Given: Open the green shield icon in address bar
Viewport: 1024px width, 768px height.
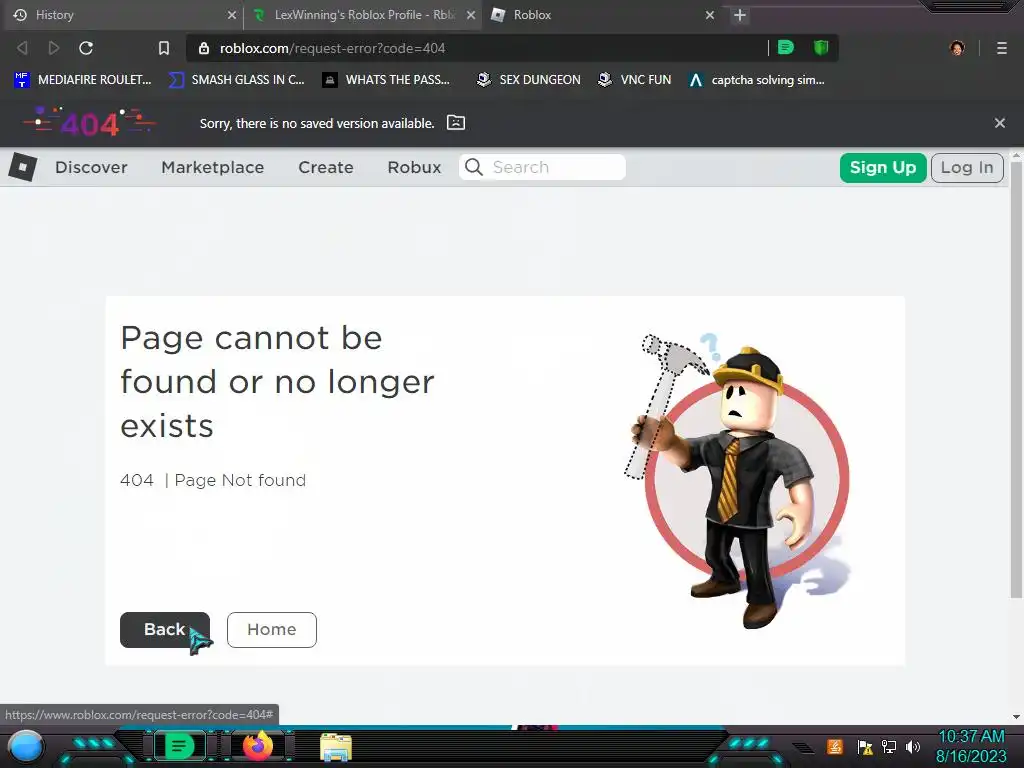Looking at the screenshot, I should 821,47.
